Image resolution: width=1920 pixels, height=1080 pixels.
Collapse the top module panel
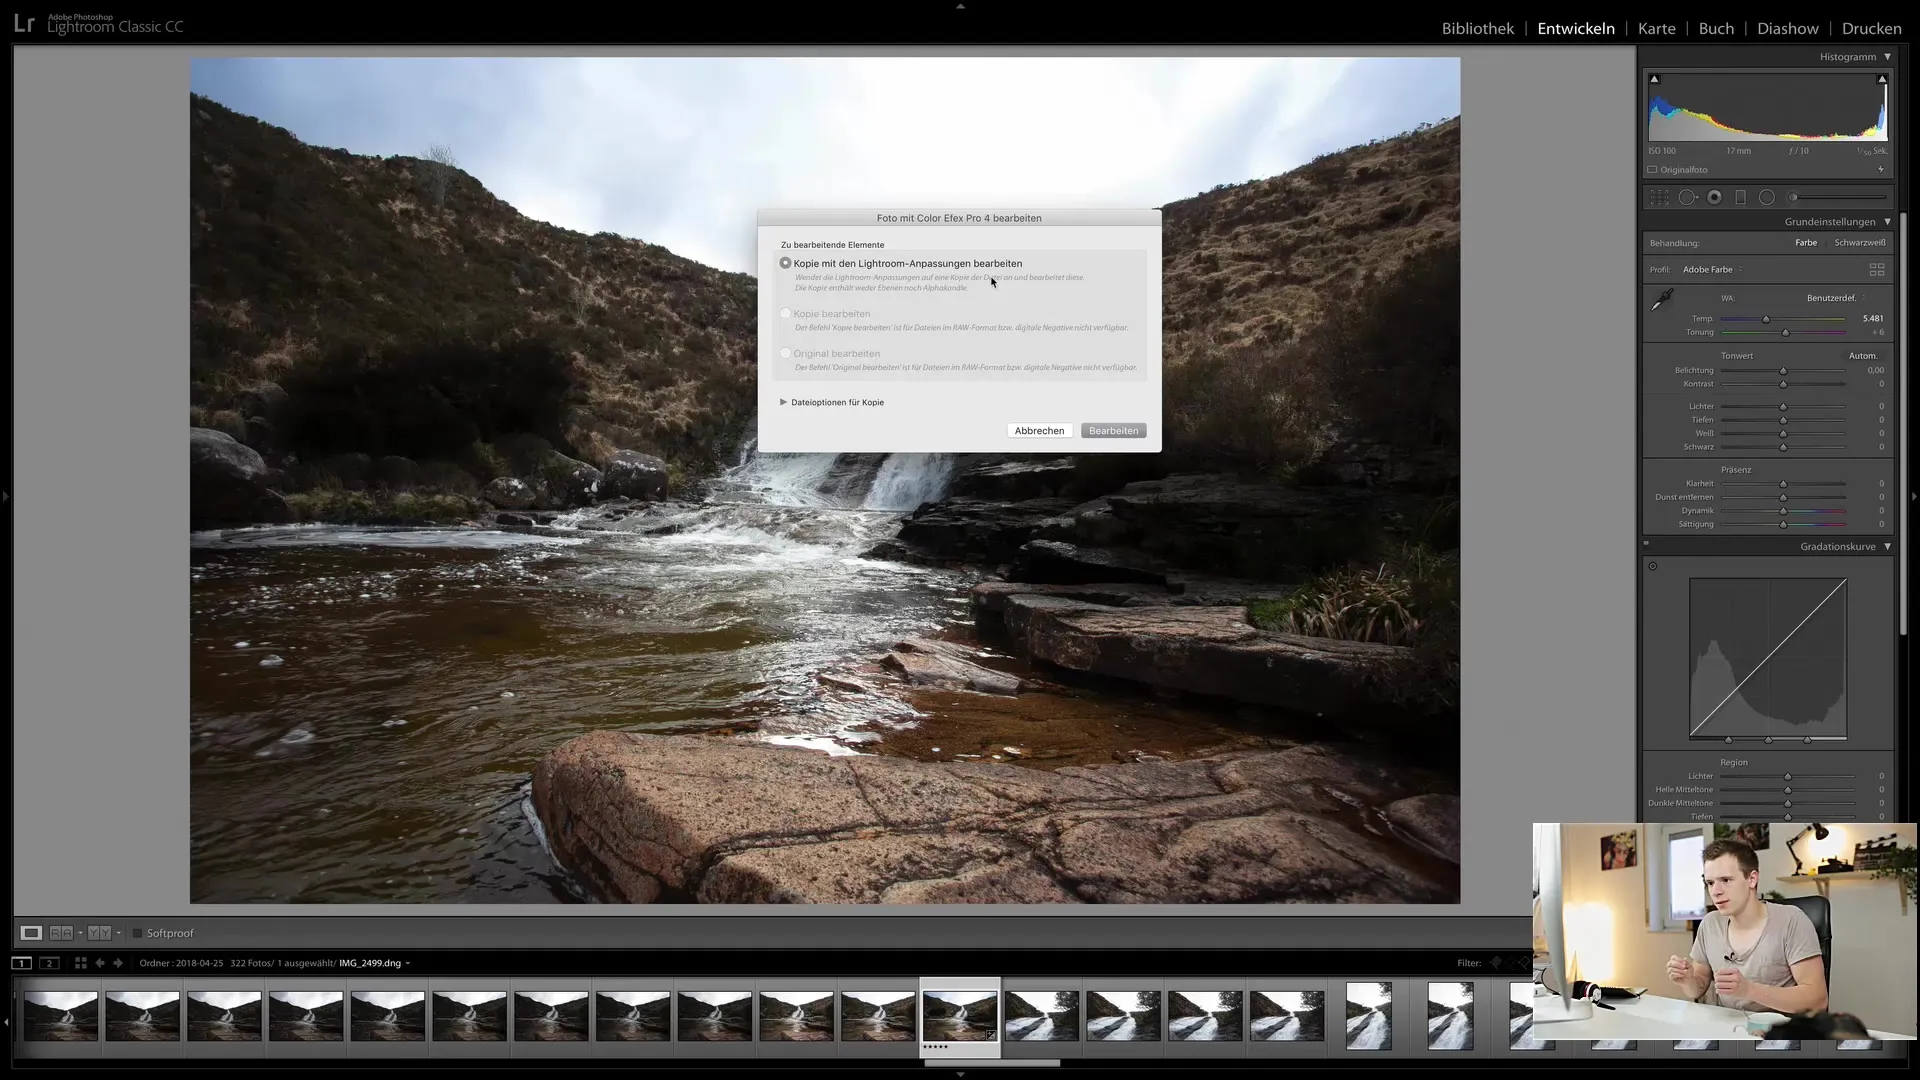tap(960, 5)
